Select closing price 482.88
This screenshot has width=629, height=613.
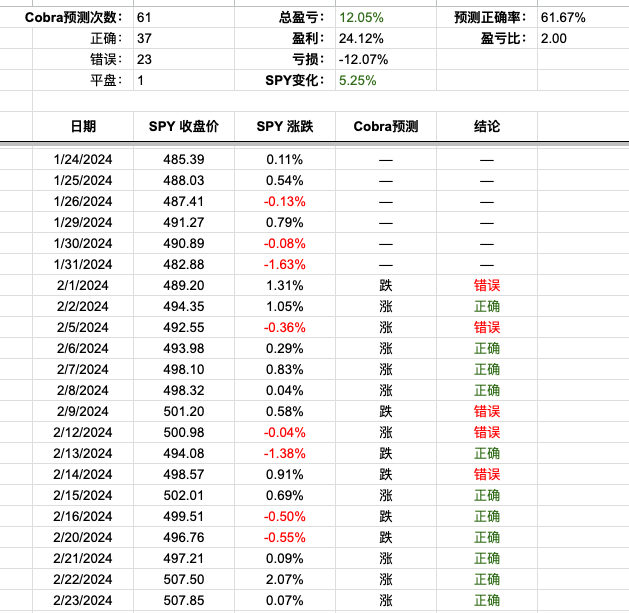(184, 264)
